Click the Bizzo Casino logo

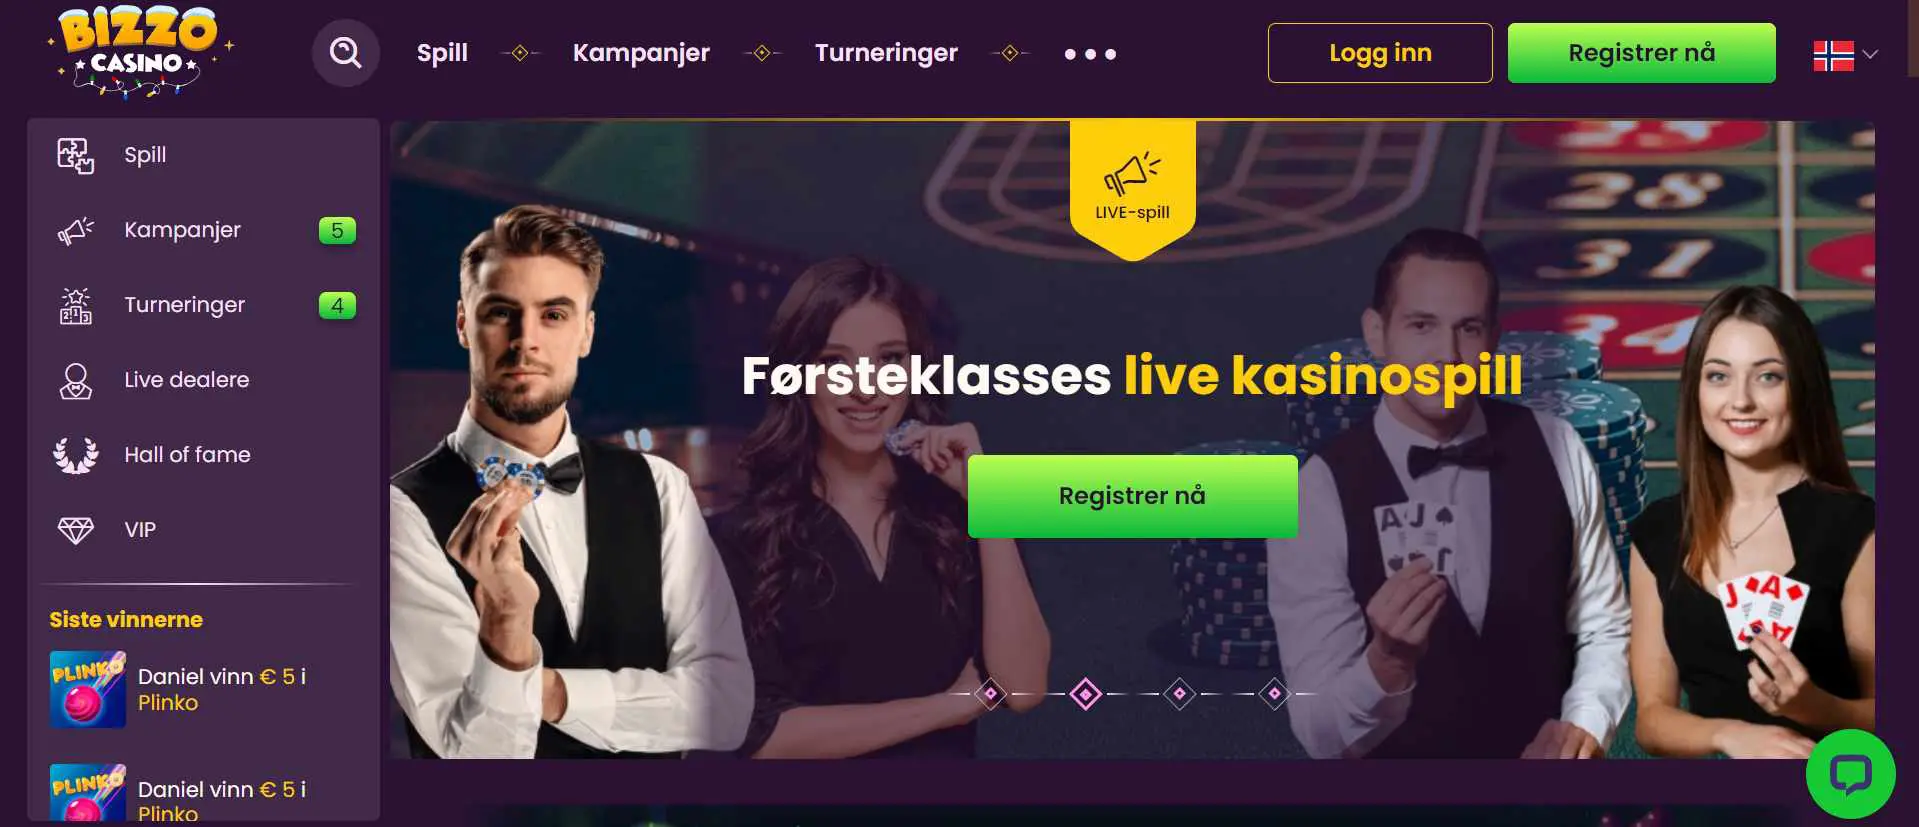(x=140, y=52)
